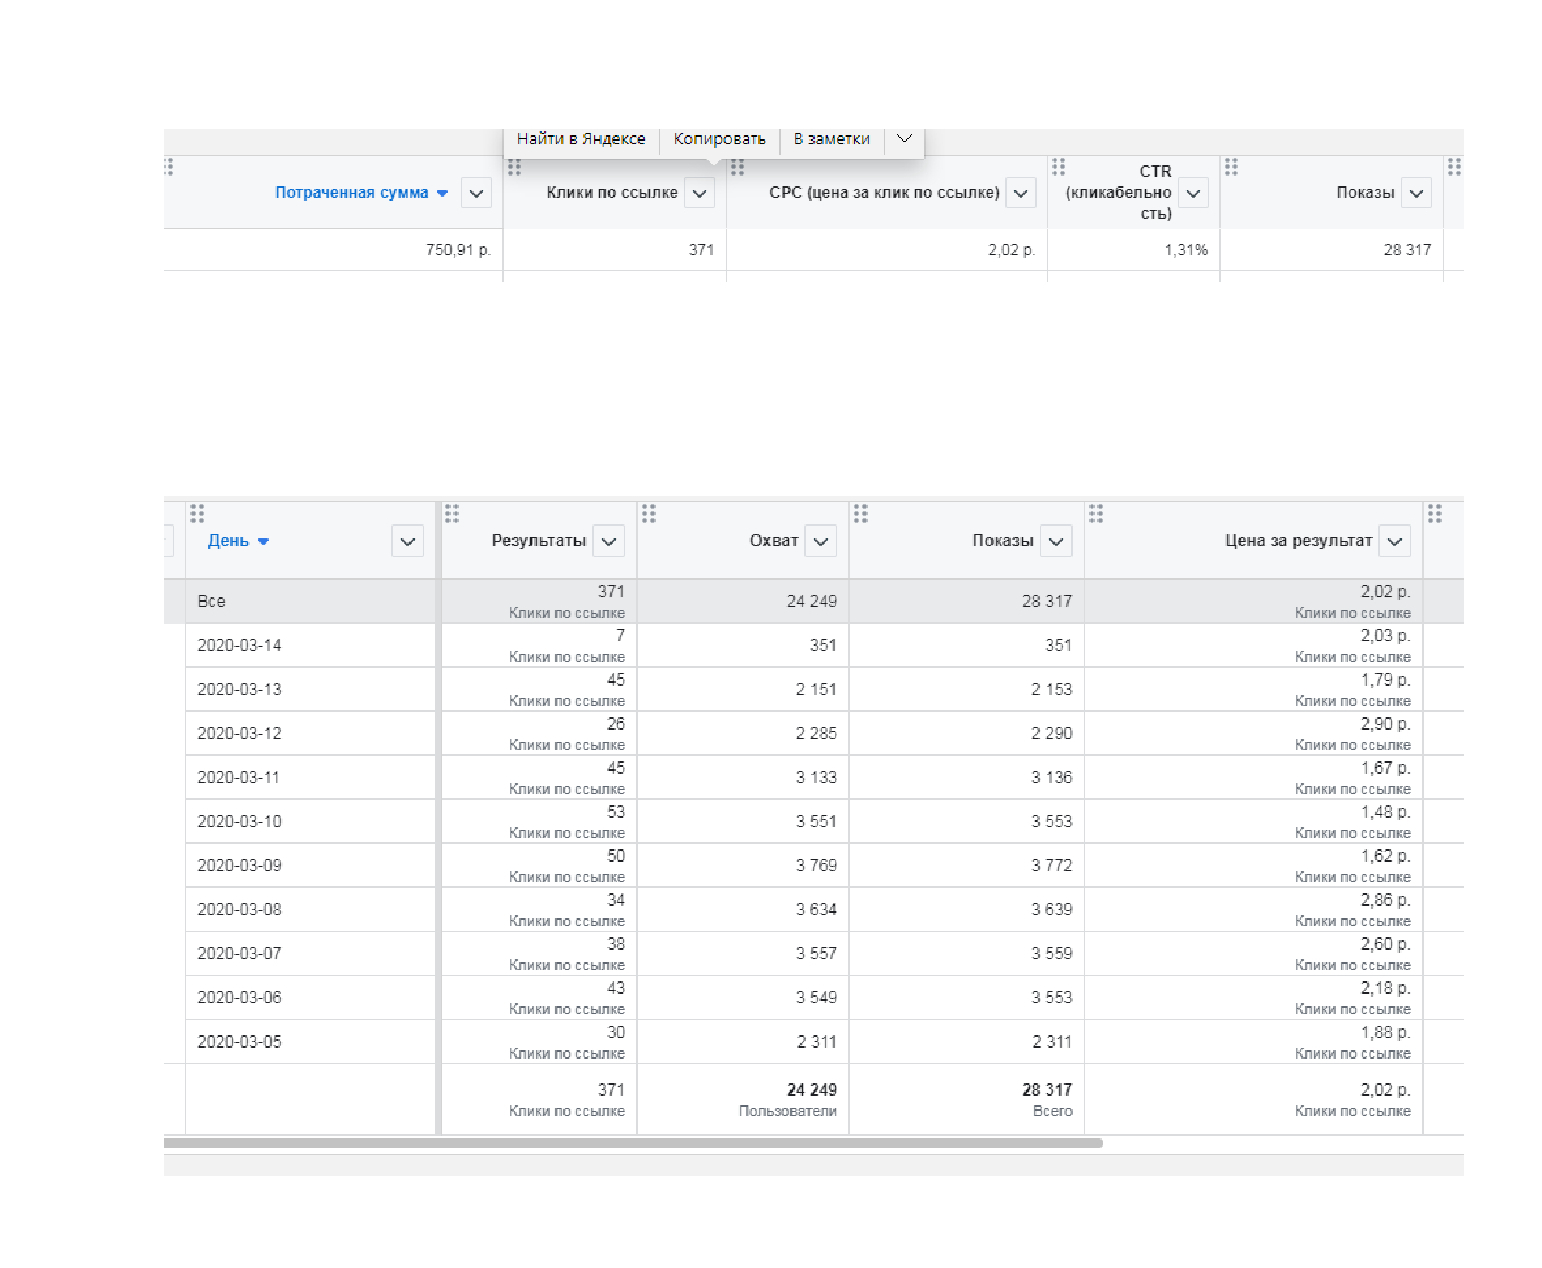Open dropdown for Цена за результат column
Viewport: 1542px width, 1268px height.
click(x=1394, y=541)
